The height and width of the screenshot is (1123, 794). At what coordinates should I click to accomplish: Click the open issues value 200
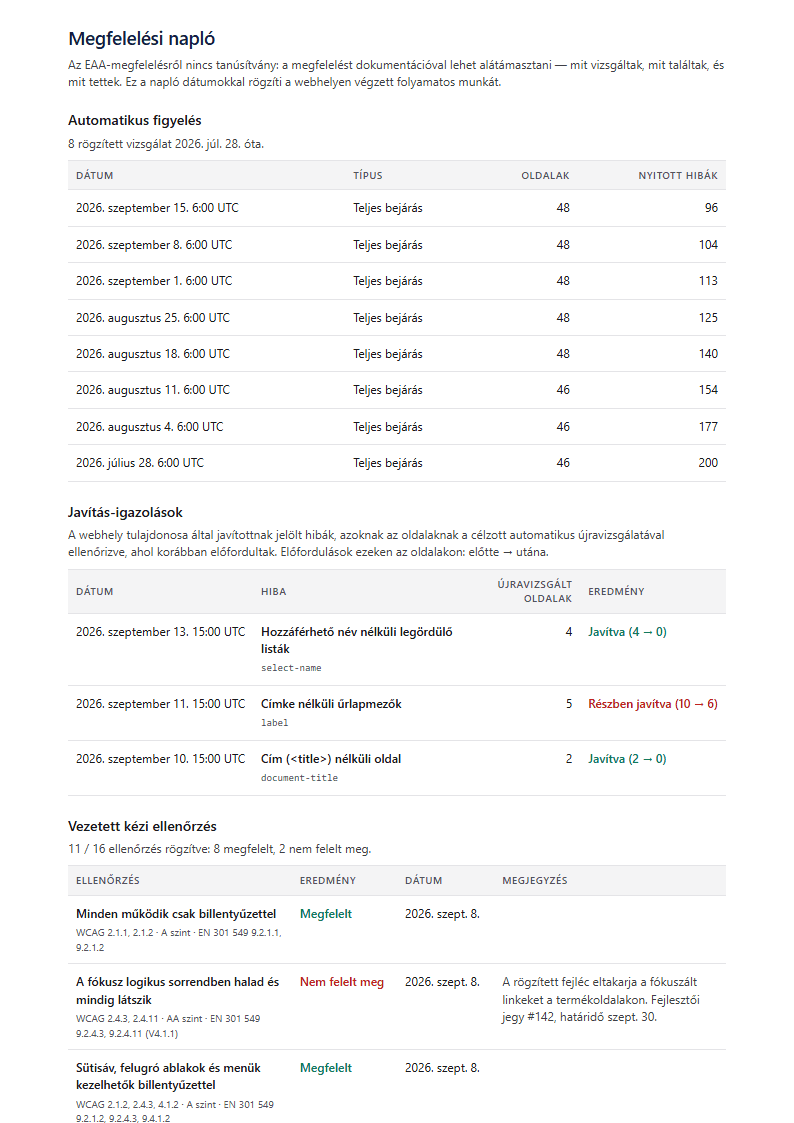pos(708,463)
